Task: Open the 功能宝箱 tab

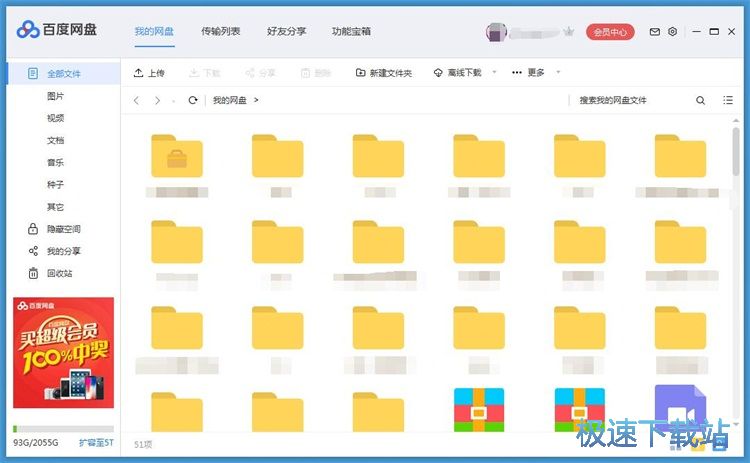Action: (x=352, y=32)
